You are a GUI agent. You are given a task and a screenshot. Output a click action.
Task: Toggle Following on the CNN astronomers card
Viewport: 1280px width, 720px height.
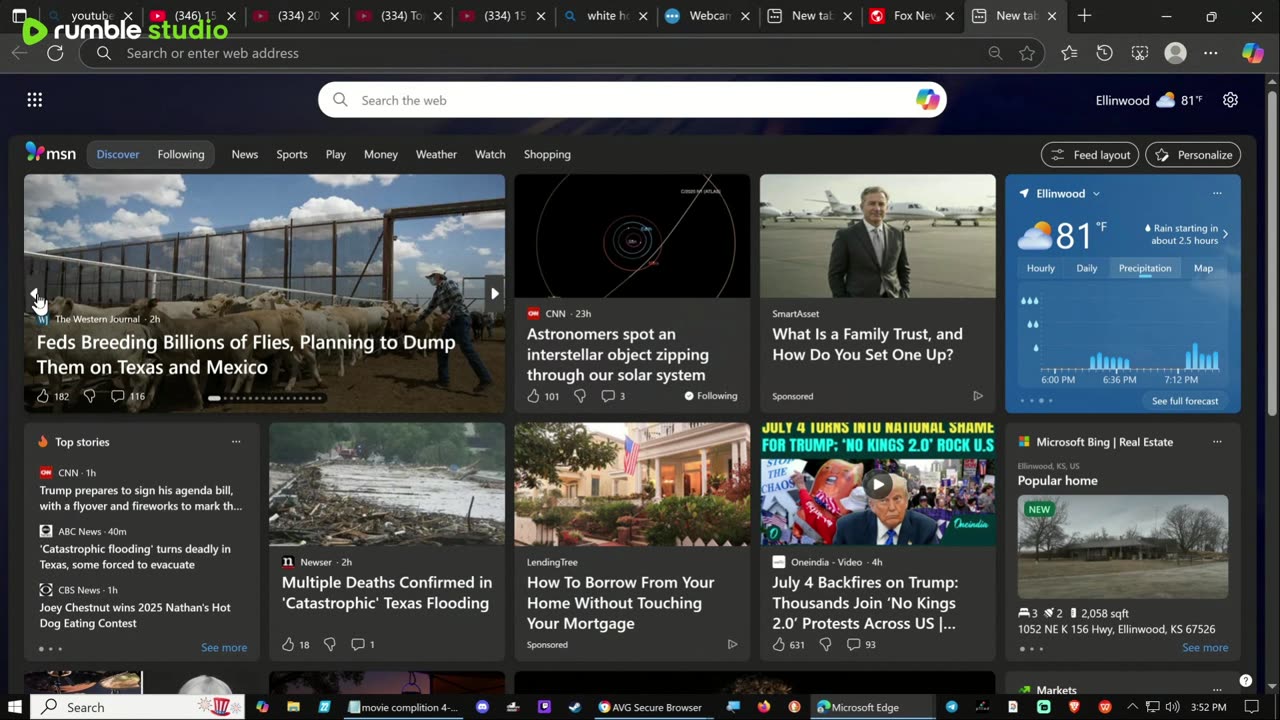click(x=711, y=396)
